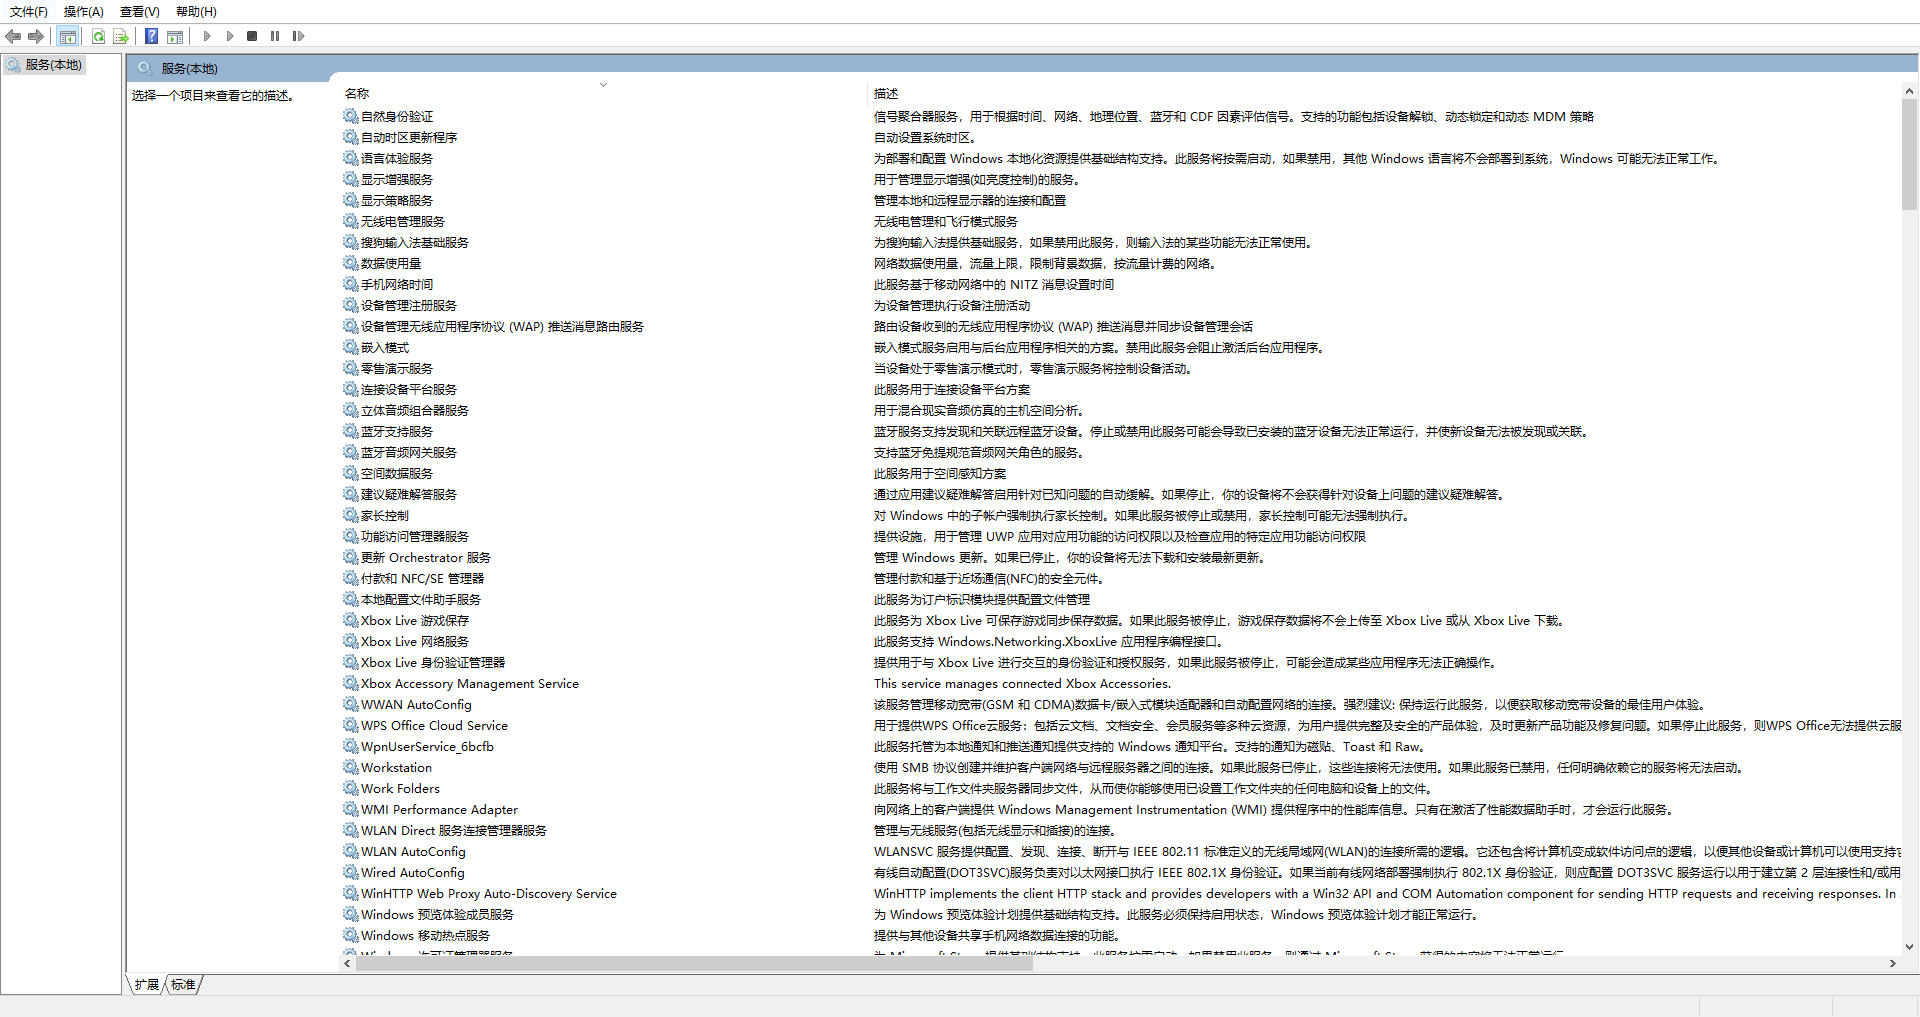Select the WPS Office Cloud Service name
Image resolution: width=1920 pixels, height=1017 pixels.
click(x=434, y=726)
